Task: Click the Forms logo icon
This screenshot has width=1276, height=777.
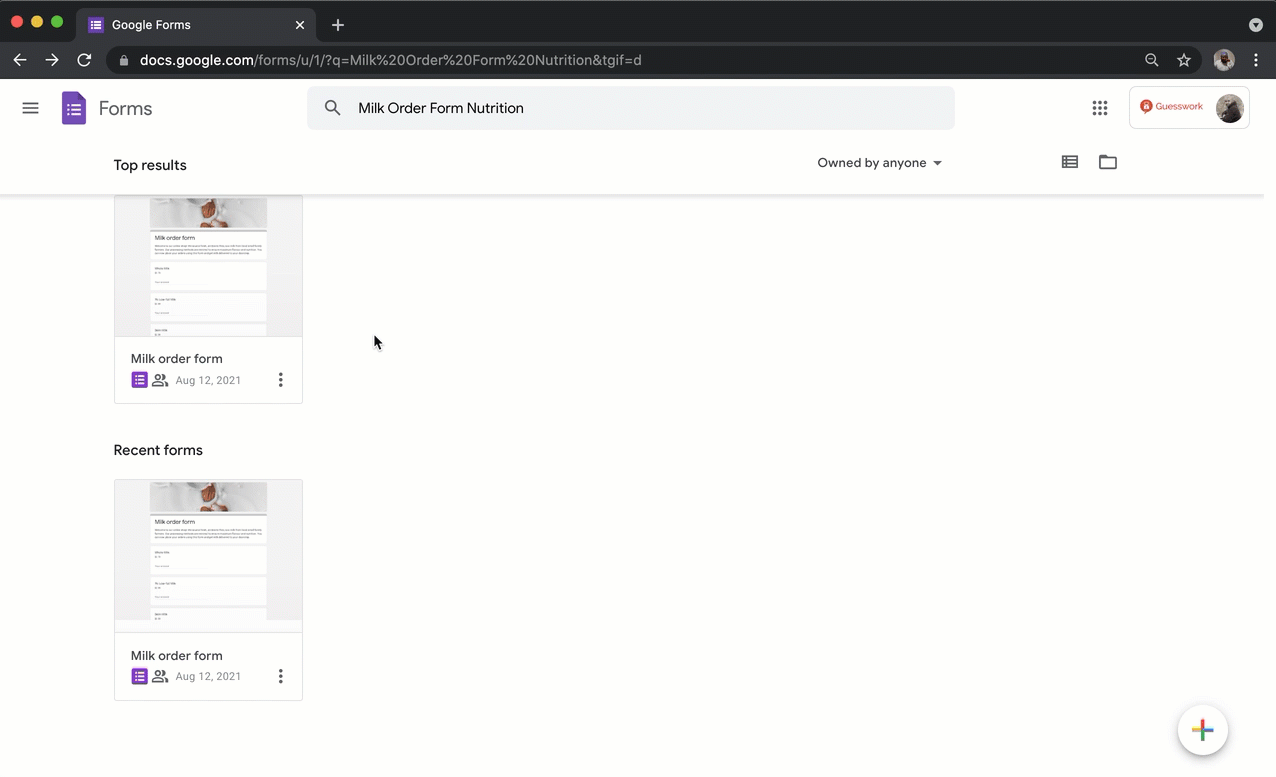Action: tap(73, 107)
